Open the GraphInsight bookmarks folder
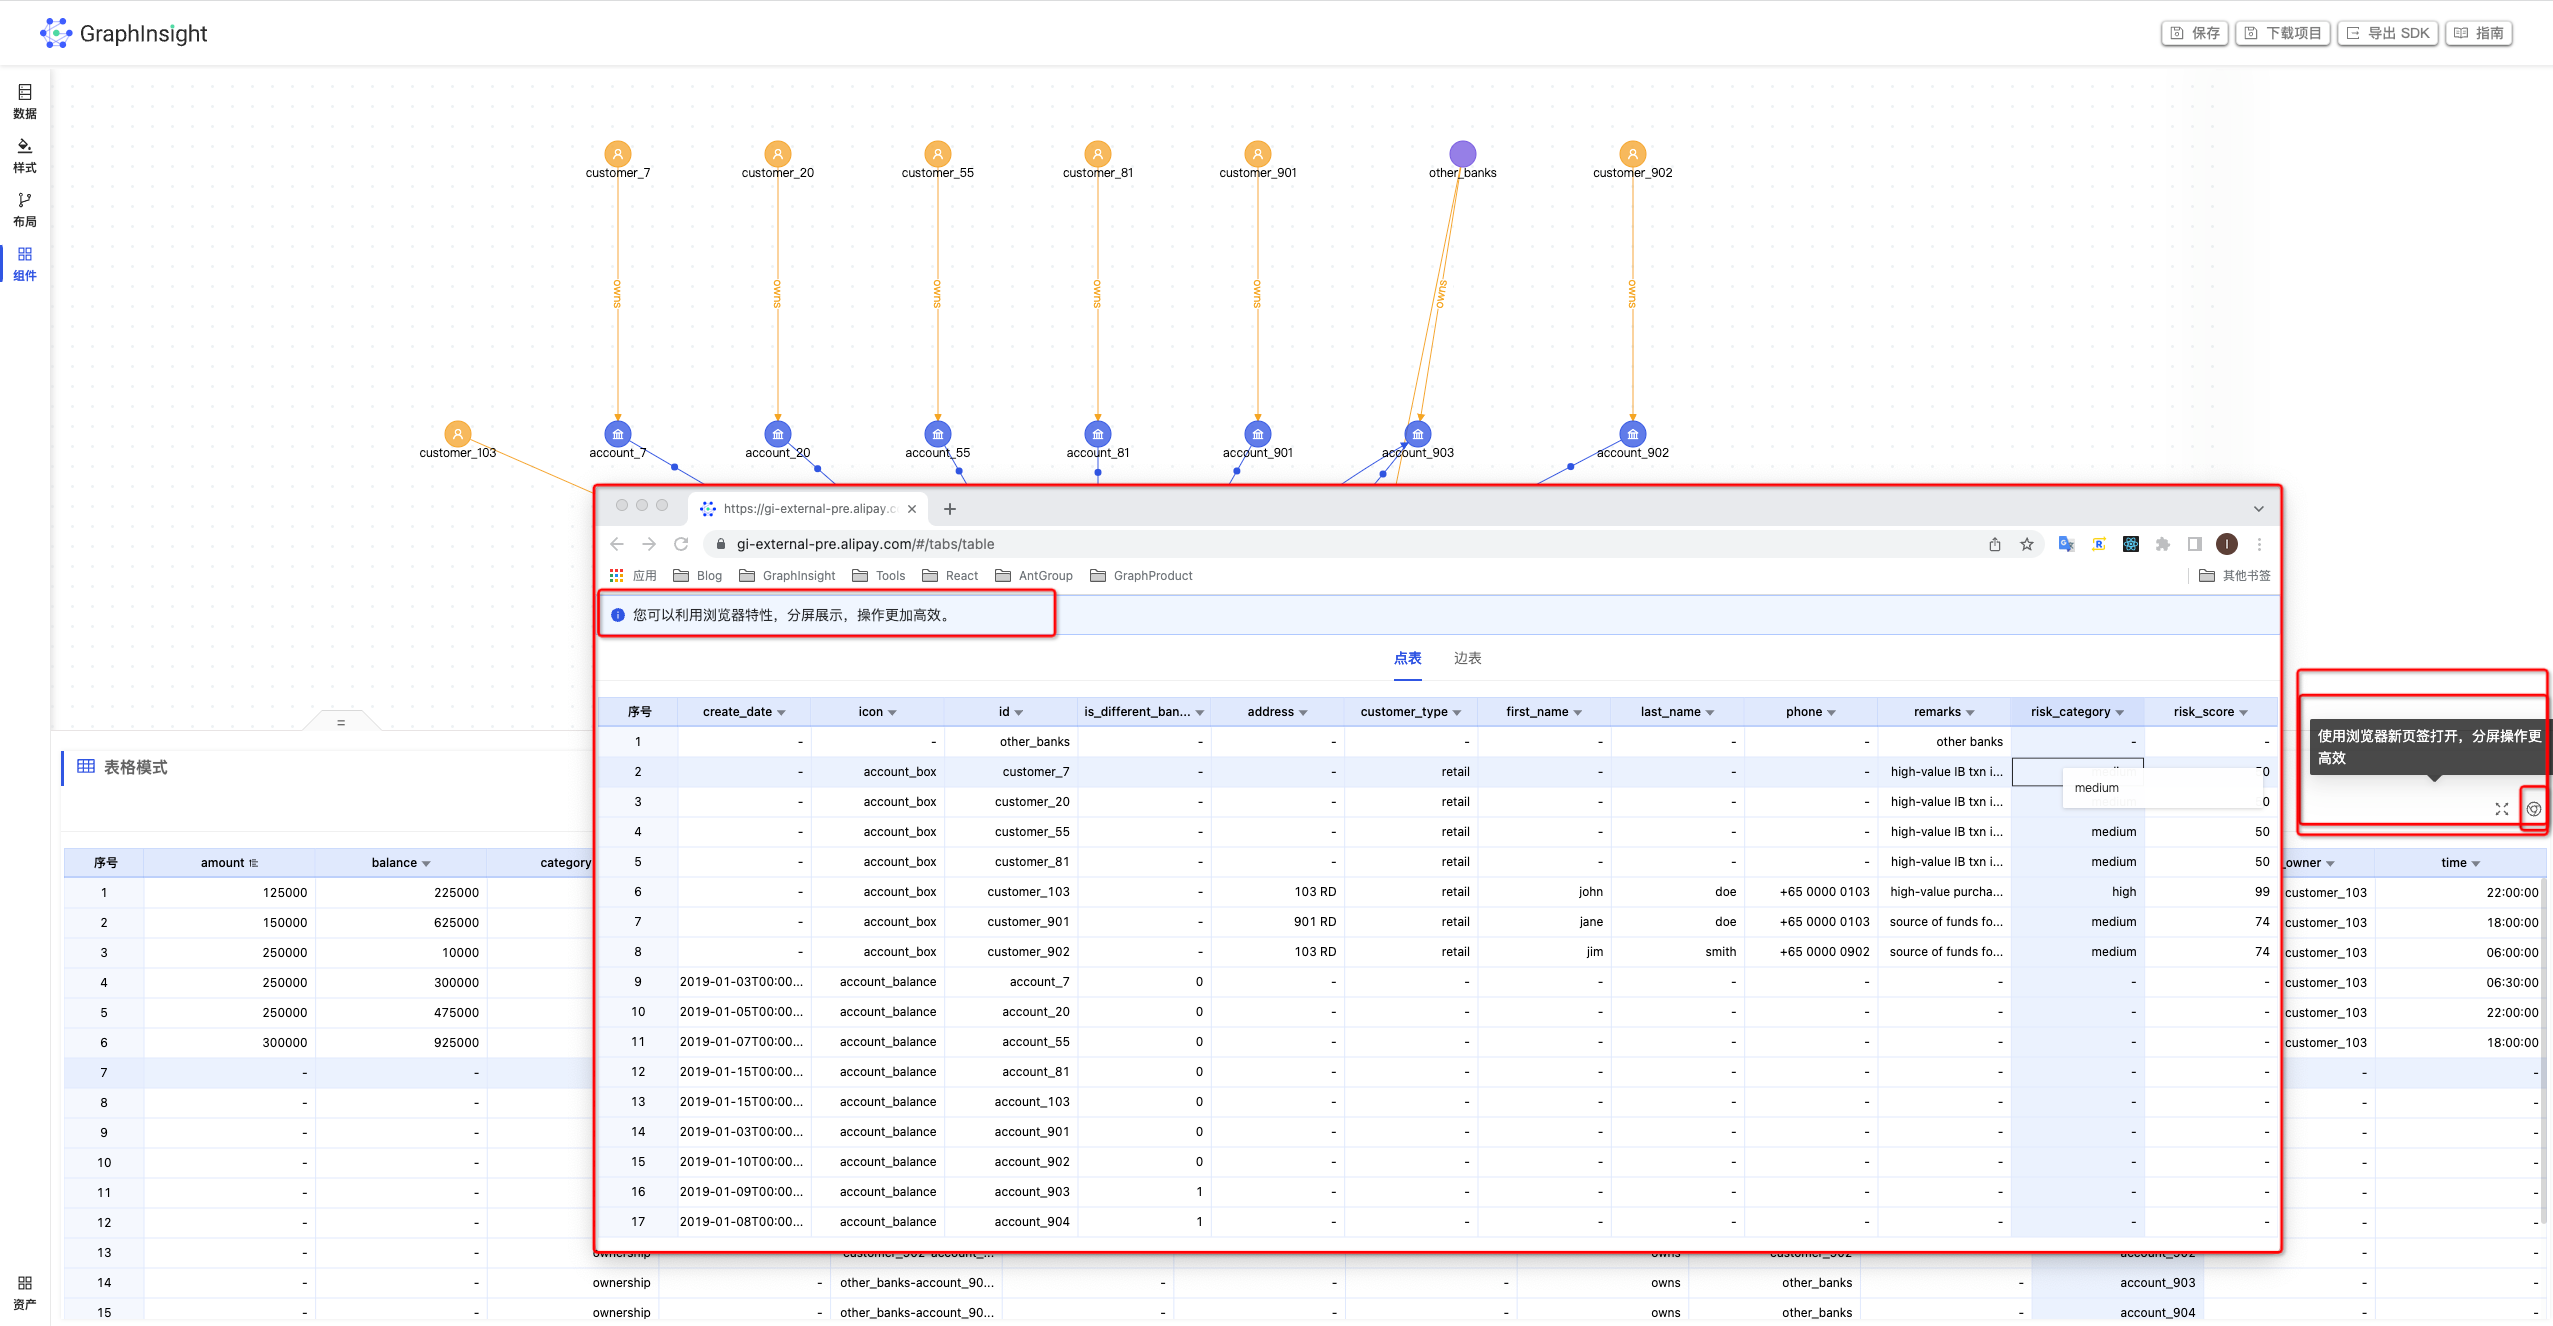 pyautogui.click(x=787, y=576)
